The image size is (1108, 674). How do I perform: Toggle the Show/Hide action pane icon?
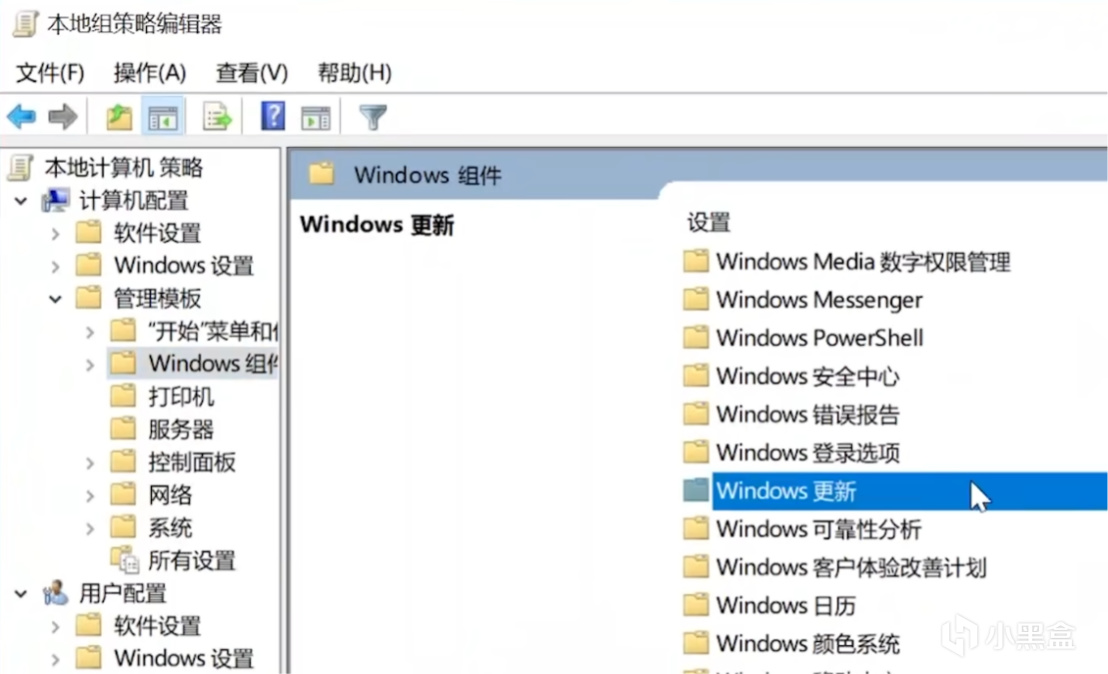click(315, 117)
